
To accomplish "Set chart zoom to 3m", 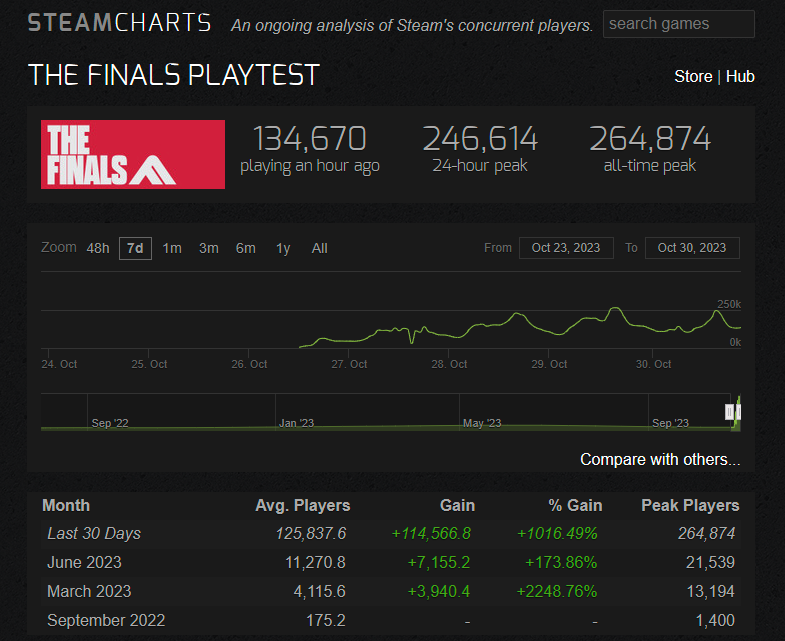I will coord(209,248).
